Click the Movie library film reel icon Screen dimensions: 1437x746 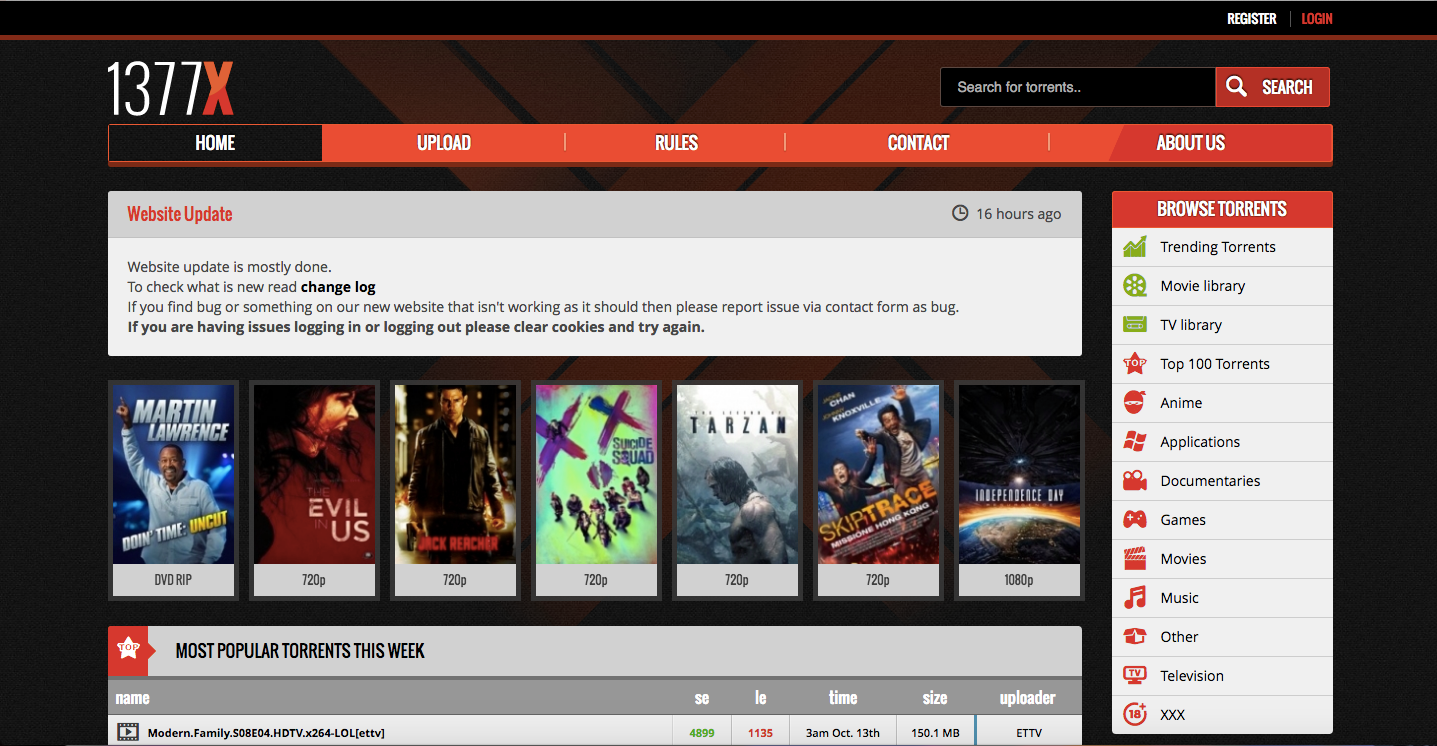tap(1134, 286)
